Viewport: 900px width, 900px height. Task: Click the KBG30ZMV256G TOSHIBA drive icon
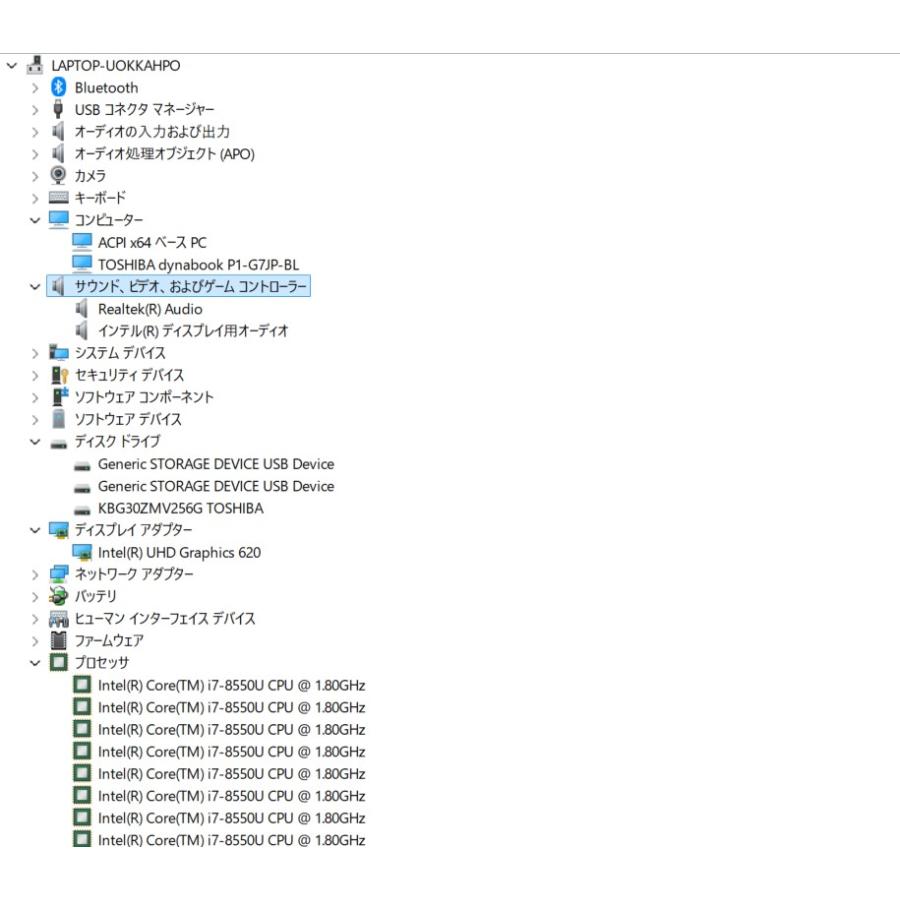pyautogui.click(x=82, y=510)
